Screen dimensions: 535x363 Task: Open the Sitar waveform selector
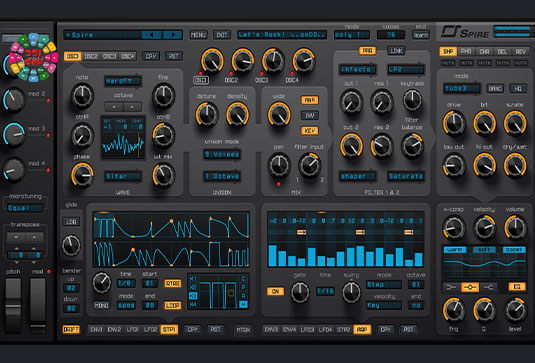click(123, 176)
